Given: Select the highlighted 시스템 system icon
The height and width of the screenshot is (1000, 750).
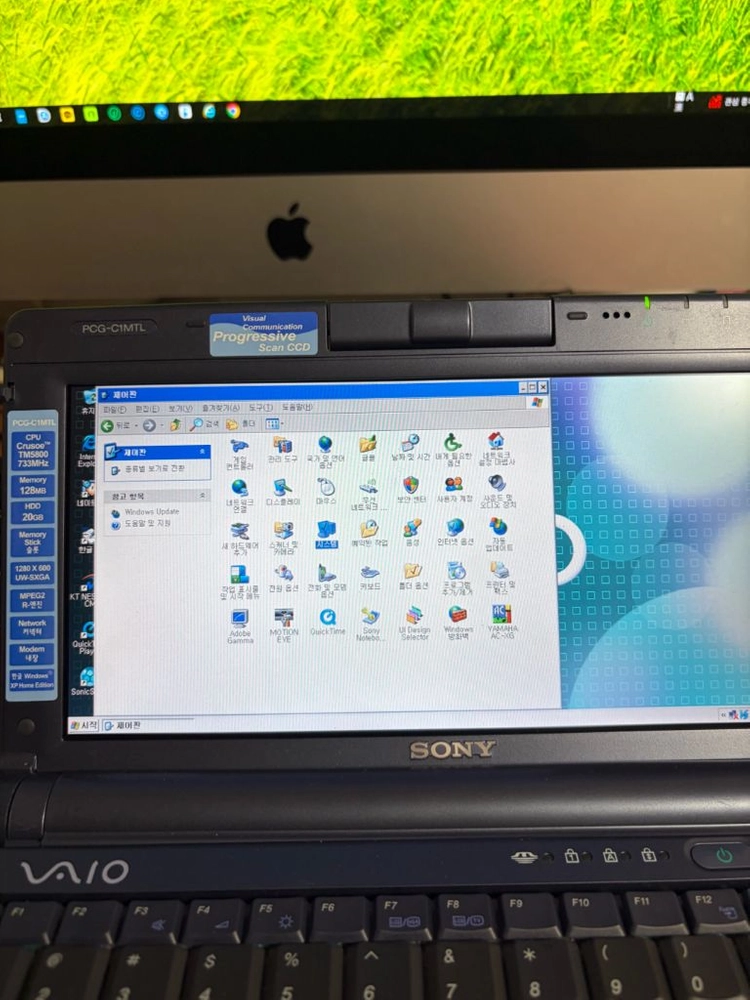Looking at the screenshot, I should click(327, 534).
